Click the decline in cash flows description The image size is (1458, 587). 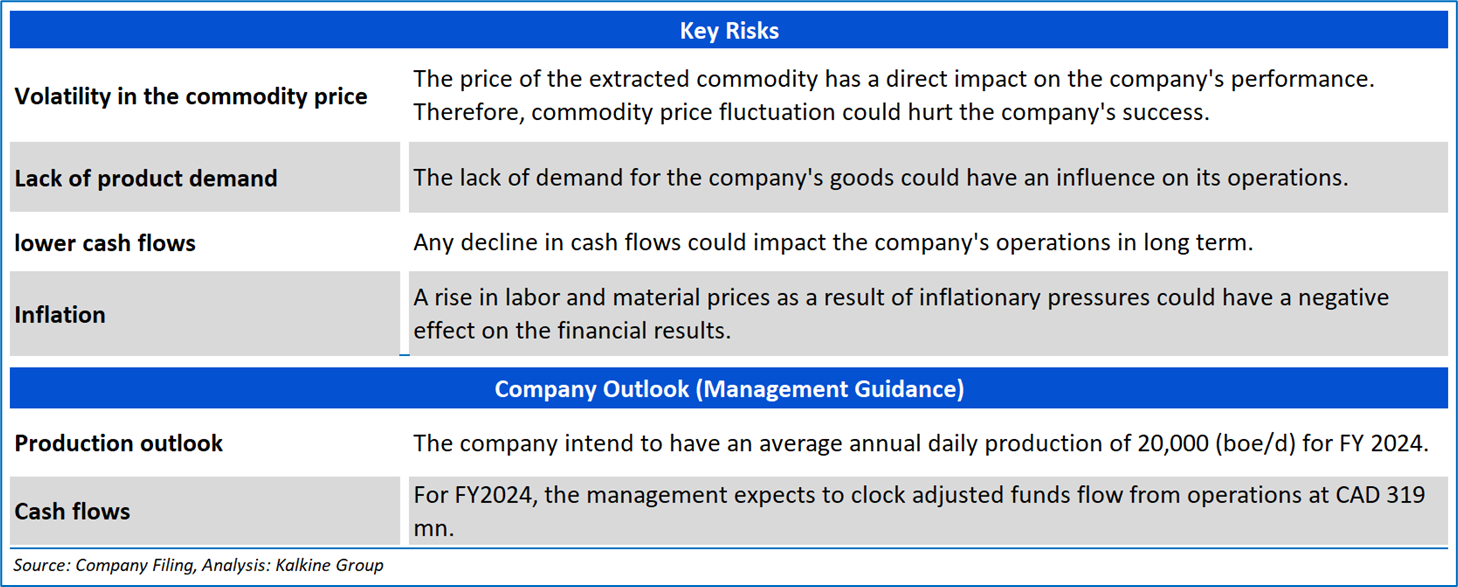click(832, 242)
